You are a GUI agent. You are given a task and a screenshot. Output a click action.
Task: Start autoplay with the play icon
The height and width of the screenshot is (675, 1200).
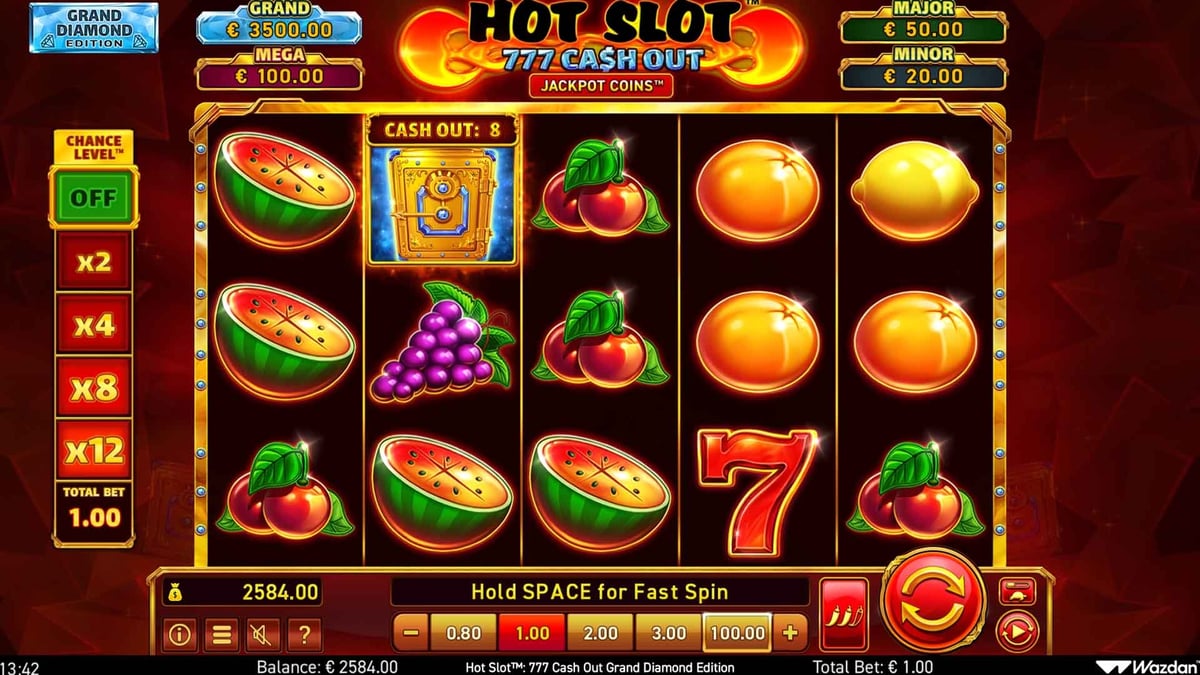(1018, 631)
